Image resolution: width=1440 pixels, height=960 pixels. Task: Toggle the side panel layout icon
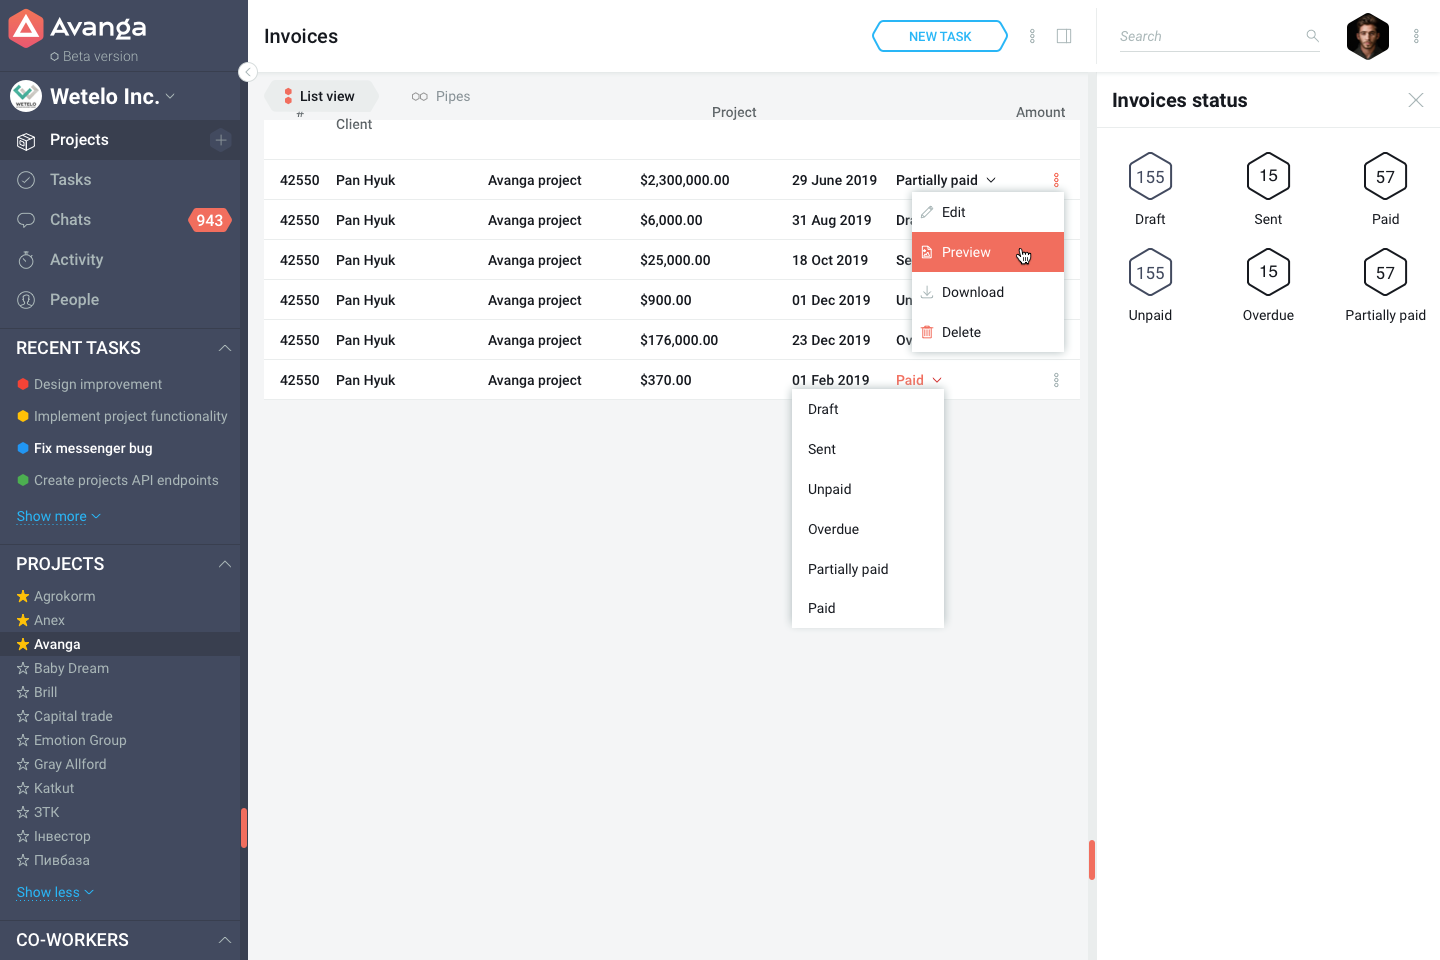(x=1064, y=36)
